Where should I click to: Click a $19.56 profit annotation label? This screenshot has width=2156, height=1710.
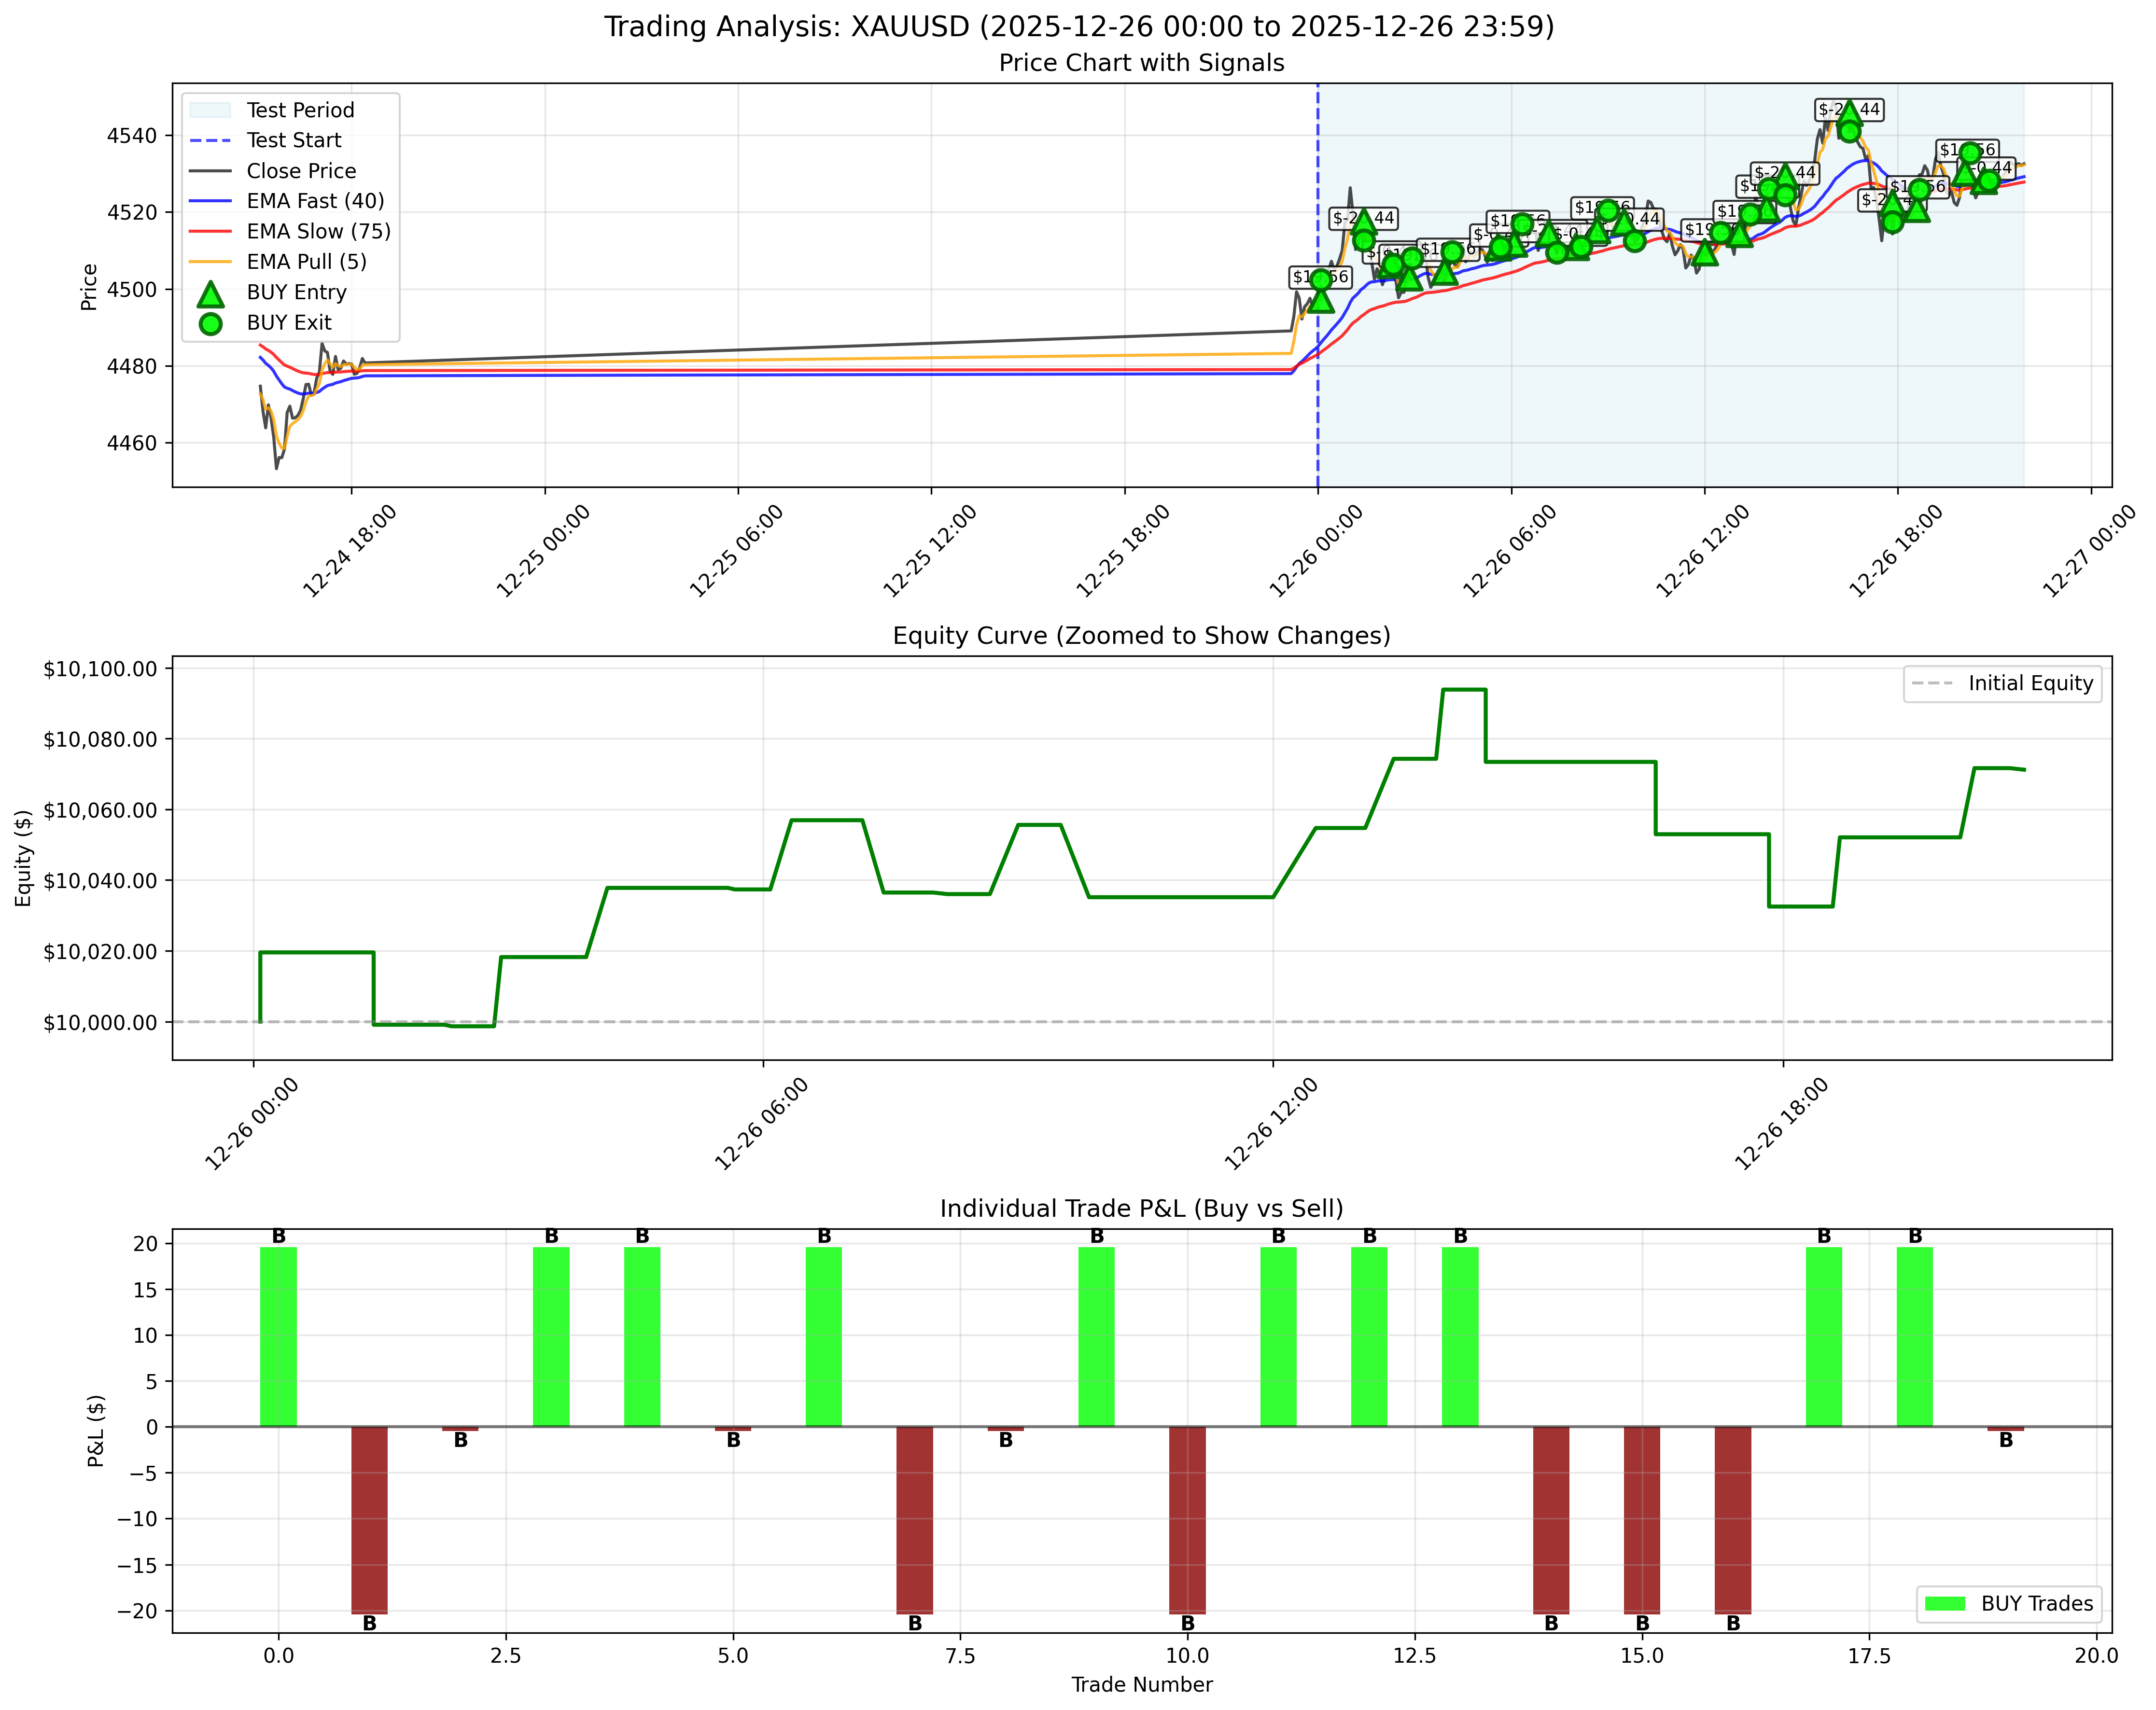1320,277
